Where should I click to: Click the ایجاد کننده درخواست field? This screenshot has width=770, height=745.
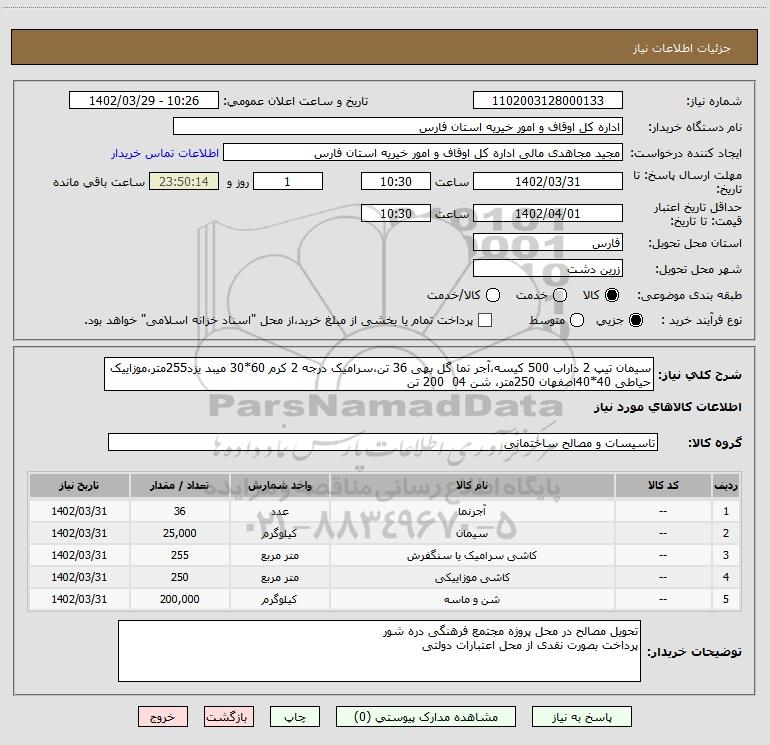(423, 153)
